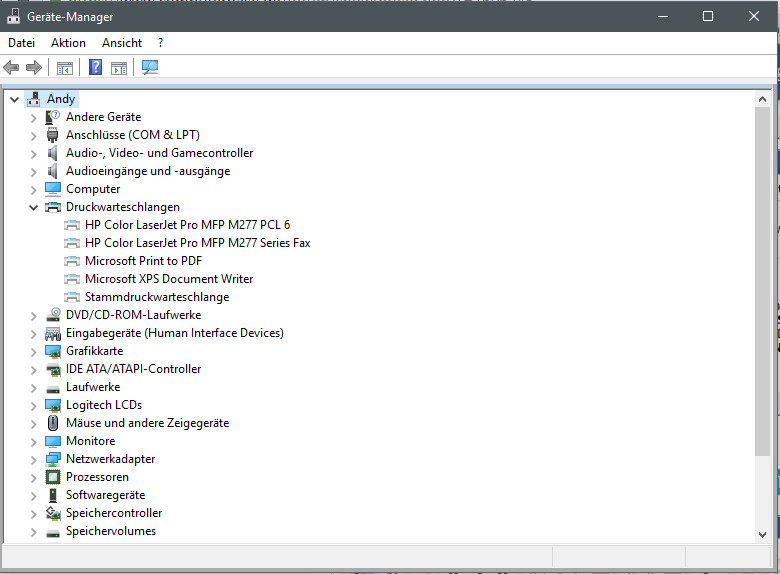Collapse the Andy root node

[x=14, y=99]
